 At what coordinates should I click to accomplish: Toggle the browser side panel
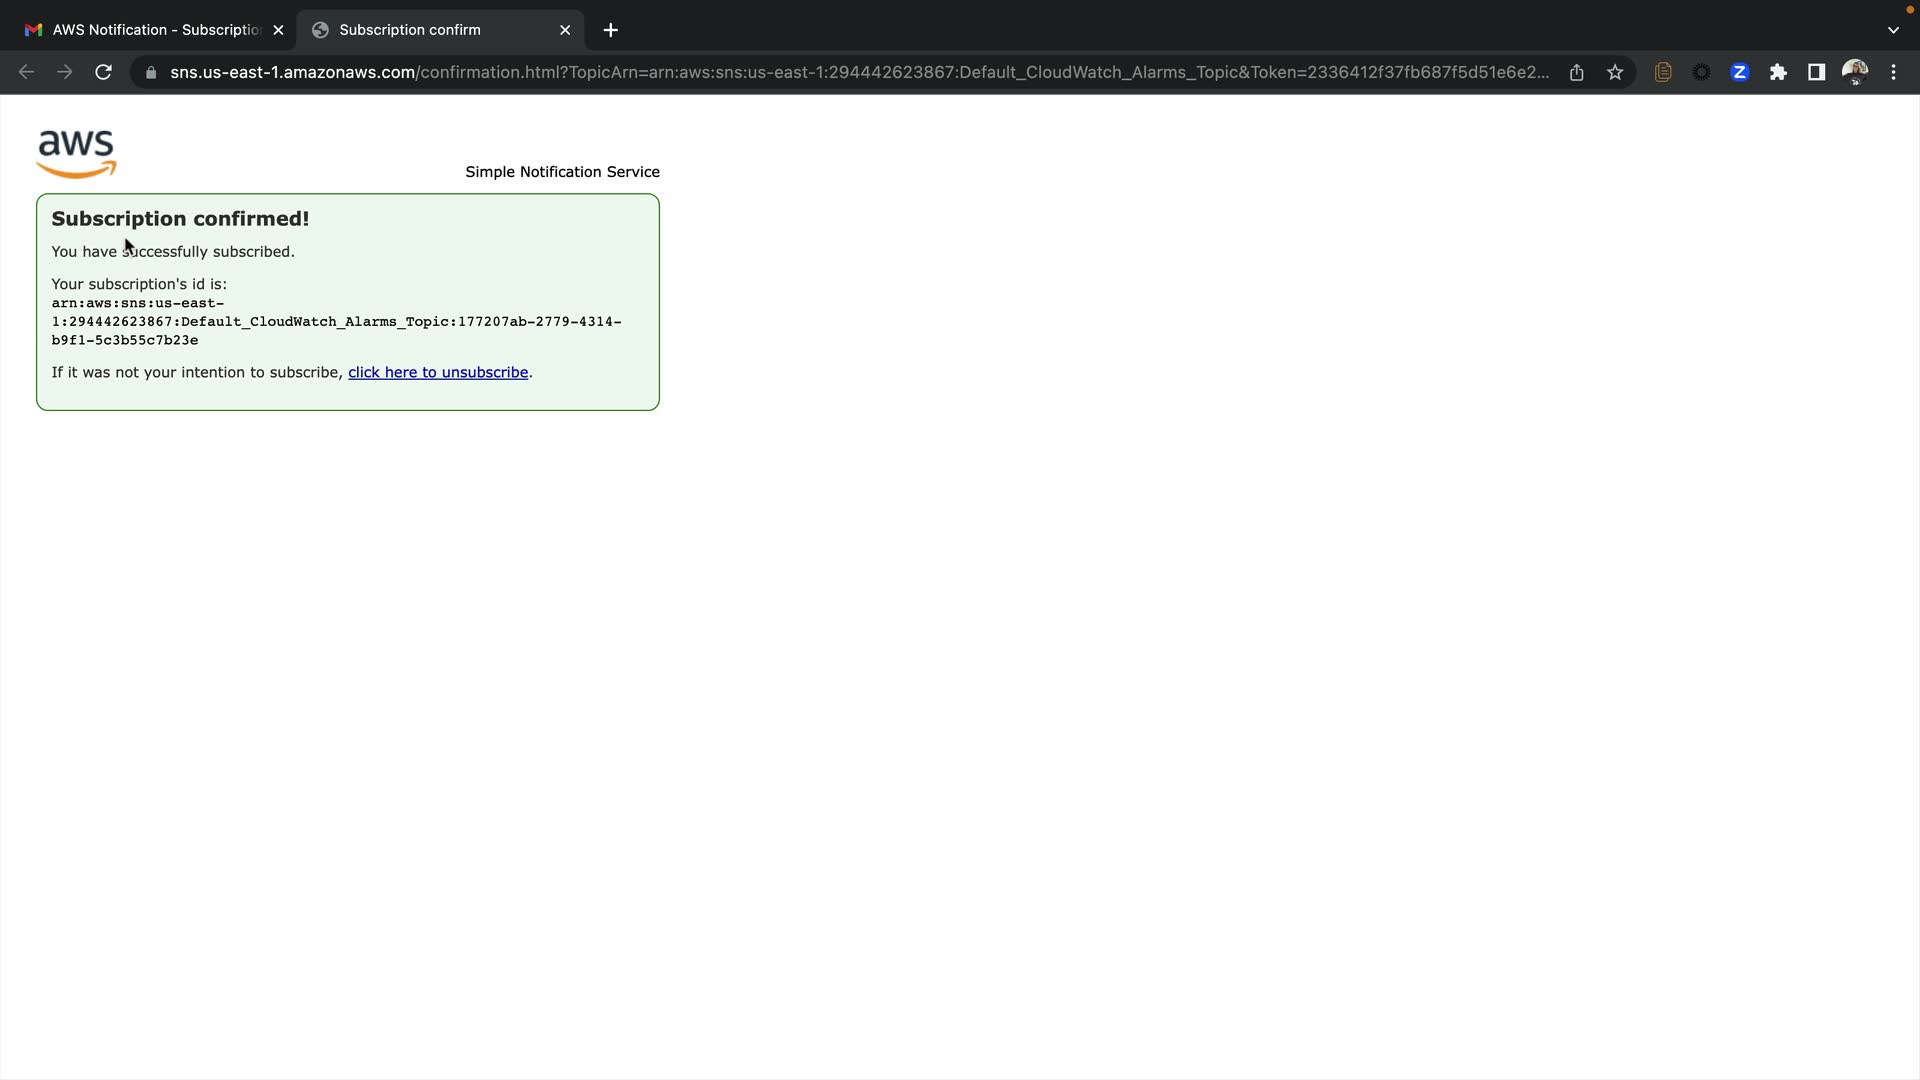coord(1816,72)
